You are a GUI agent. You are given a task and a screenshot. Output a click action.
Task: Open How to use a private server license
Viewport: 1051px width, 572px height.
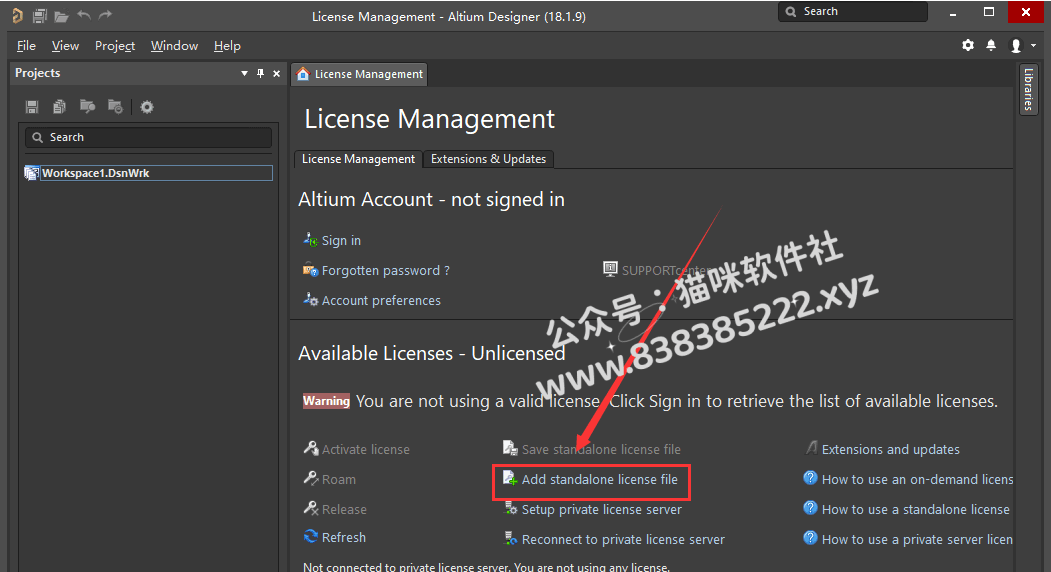[917, 539]
